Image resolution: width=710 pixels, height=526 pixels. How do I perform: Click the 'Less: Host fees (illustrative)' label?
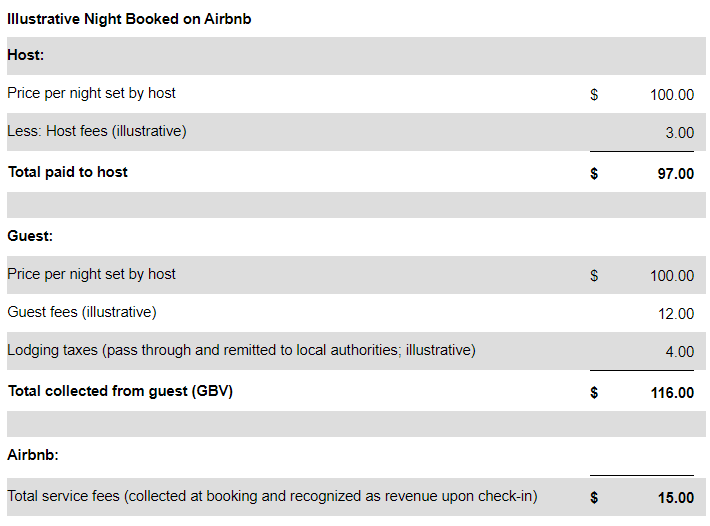[x=97, y=131]
